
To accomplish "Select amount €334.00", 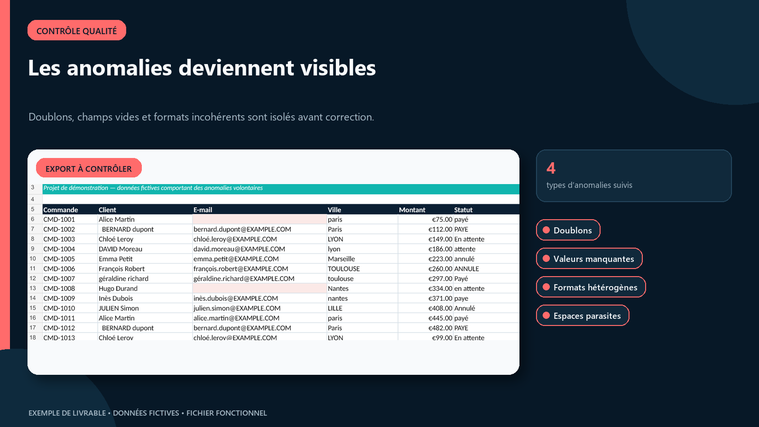I will coord(425,288).
